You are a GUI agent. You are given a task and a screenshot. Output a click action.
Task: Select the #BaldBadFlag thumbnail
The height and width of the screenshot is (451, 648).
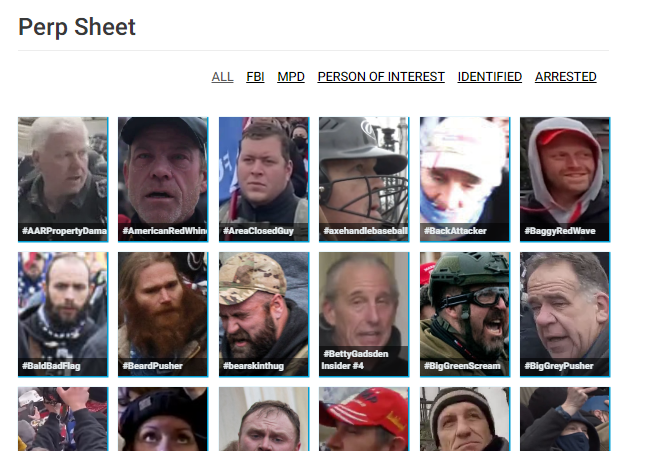pos(63,315)
